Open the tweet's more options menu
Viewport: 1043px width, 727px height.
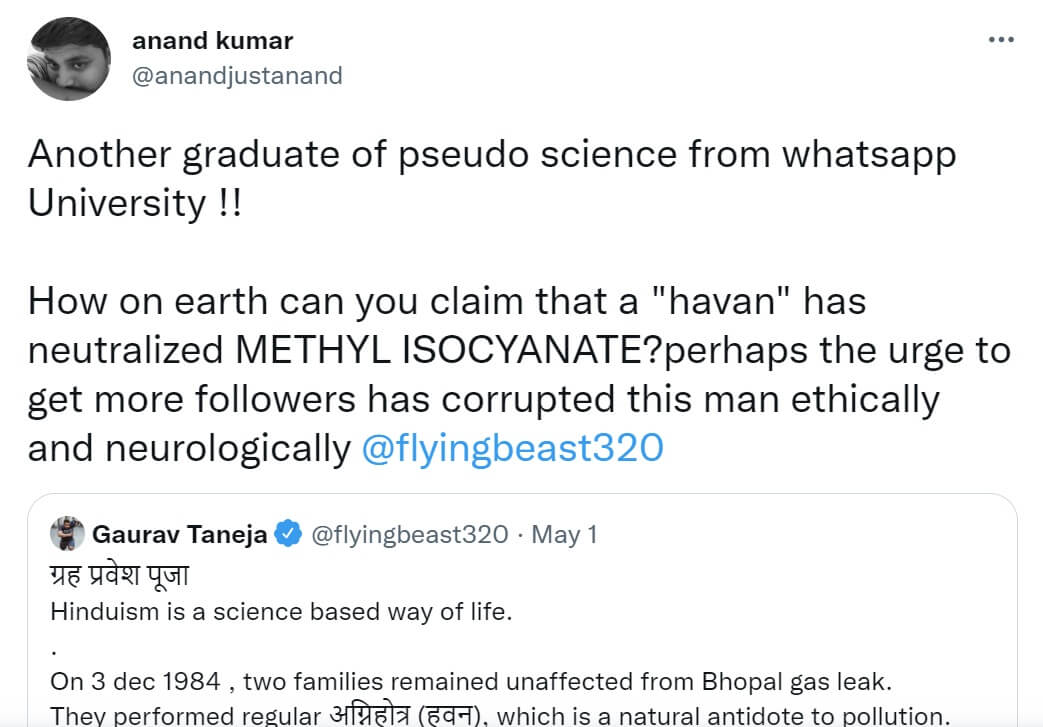tap(1000, 39)
